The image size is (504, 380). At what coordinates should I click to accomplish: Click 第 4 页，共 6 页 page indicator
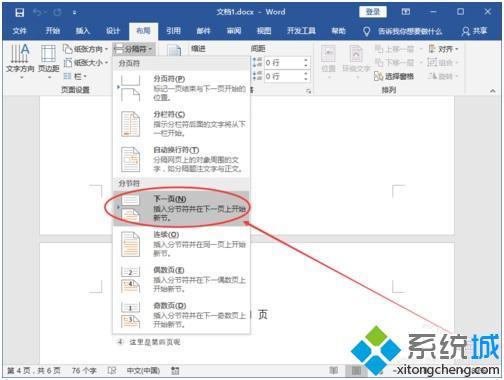(x=34, y=371)
